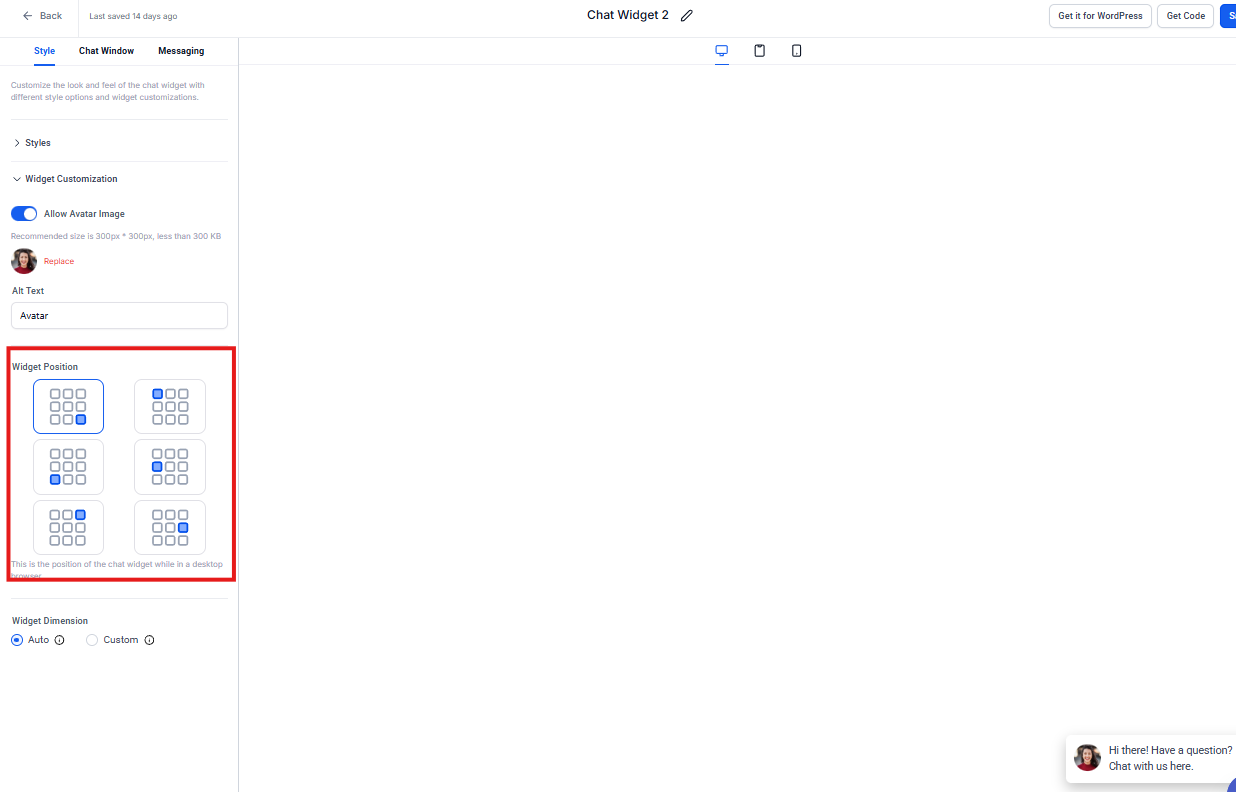Pick middle-right widget position option

pos(170,527)
